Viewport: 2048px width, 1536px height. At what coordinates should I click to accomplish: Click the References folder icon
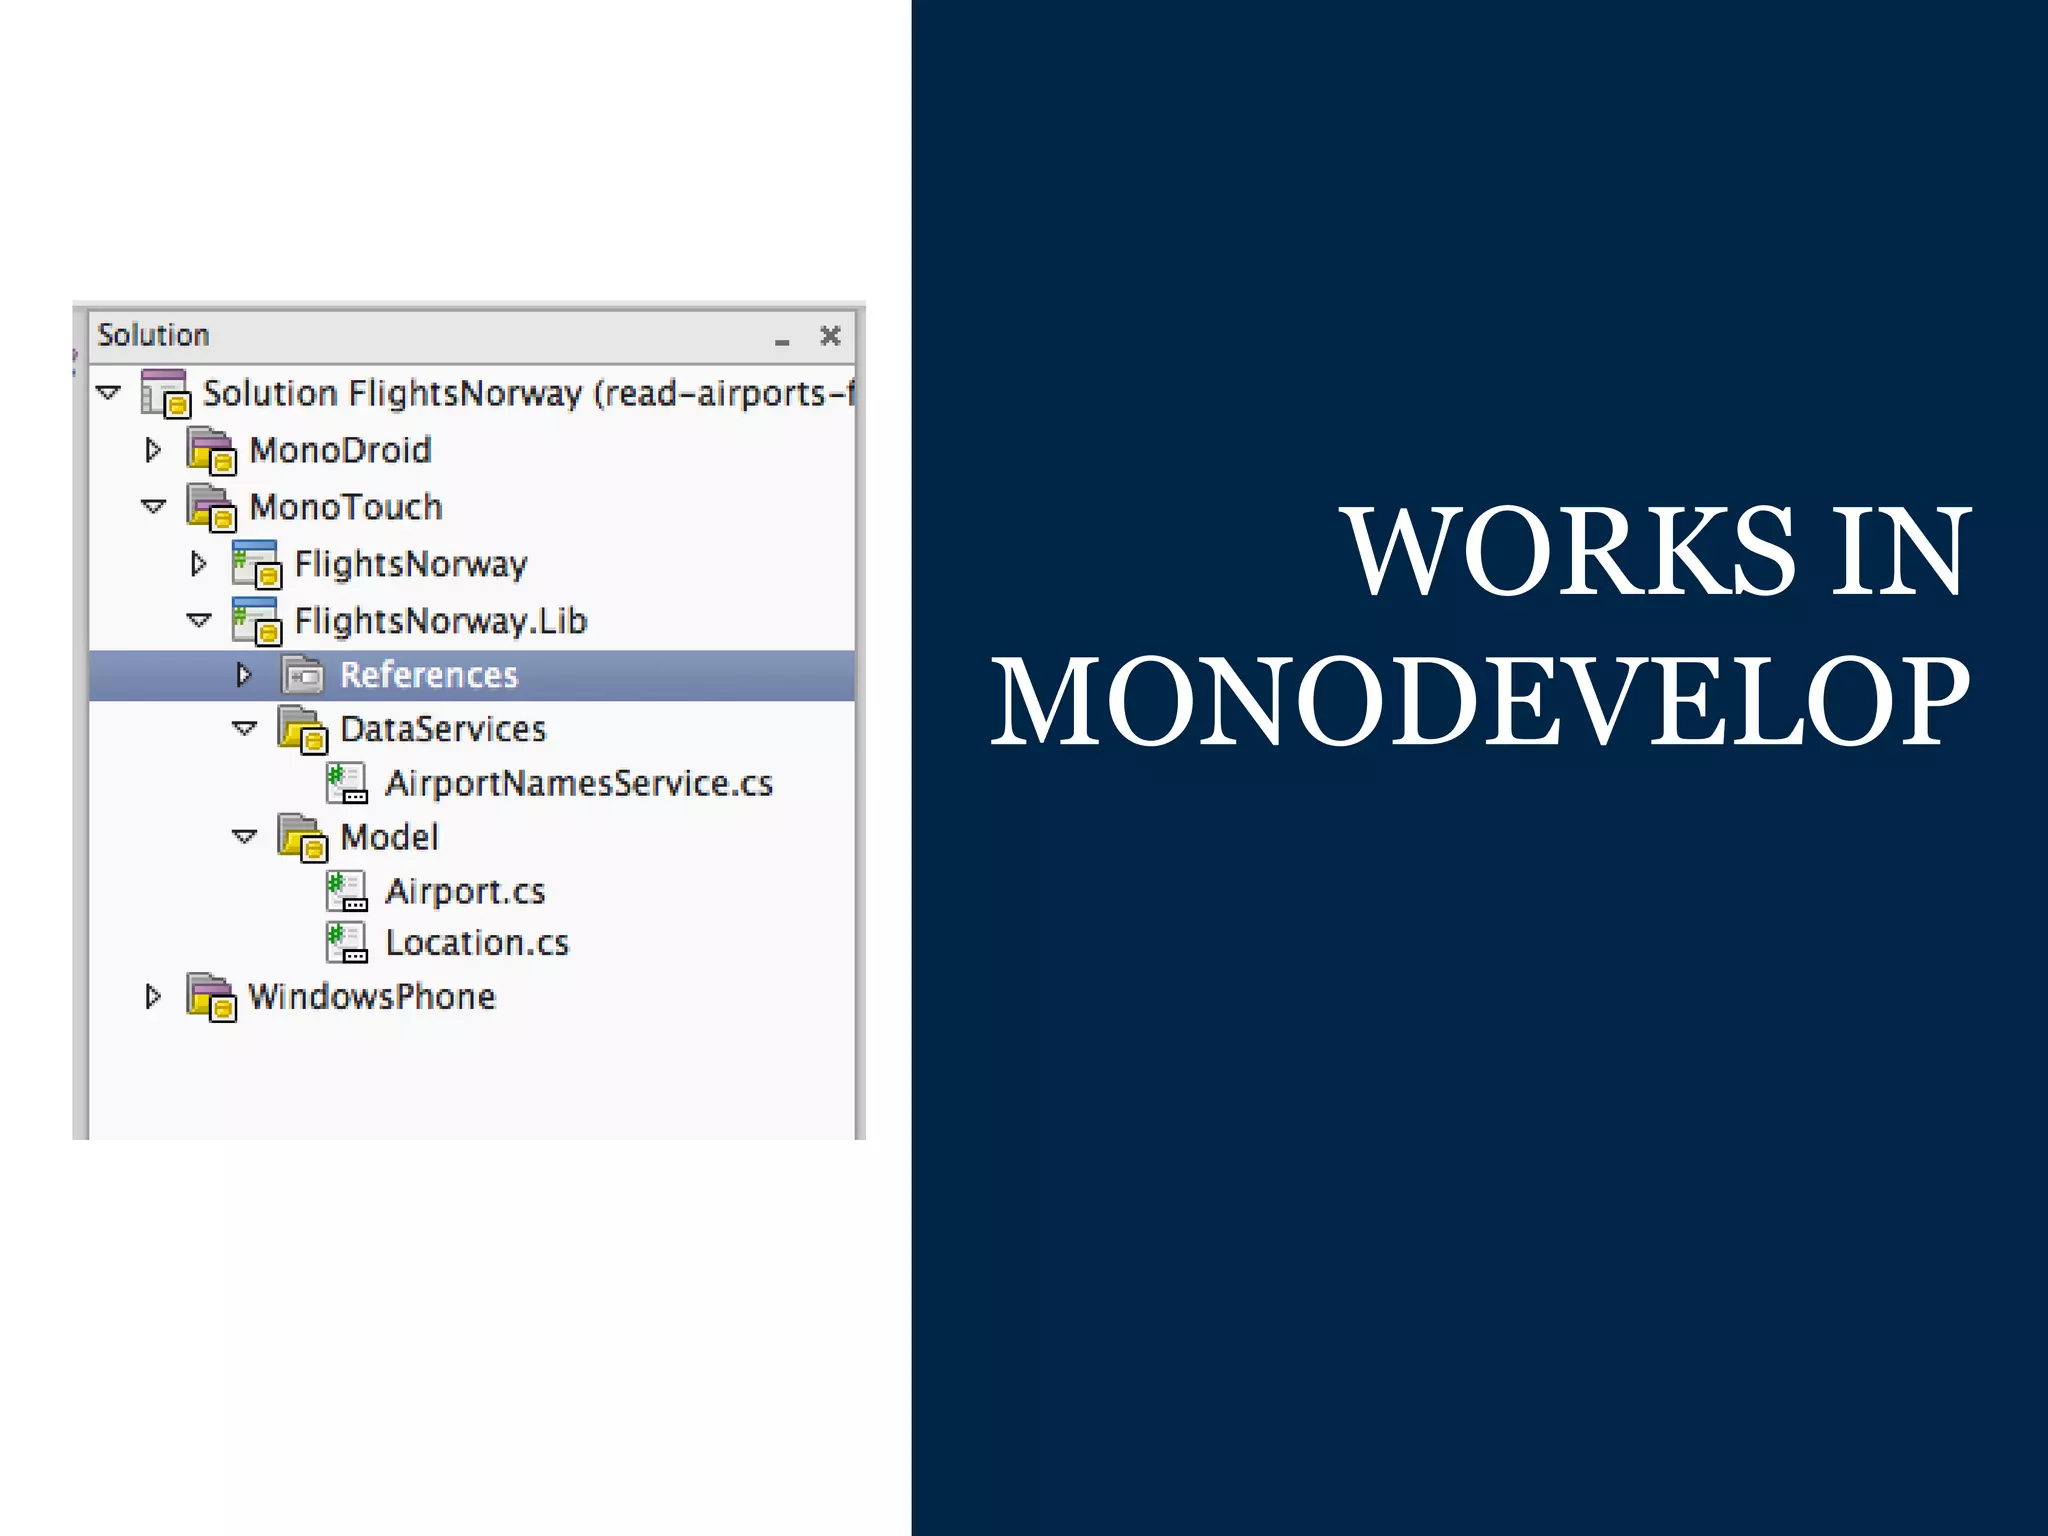pos(302,675)
